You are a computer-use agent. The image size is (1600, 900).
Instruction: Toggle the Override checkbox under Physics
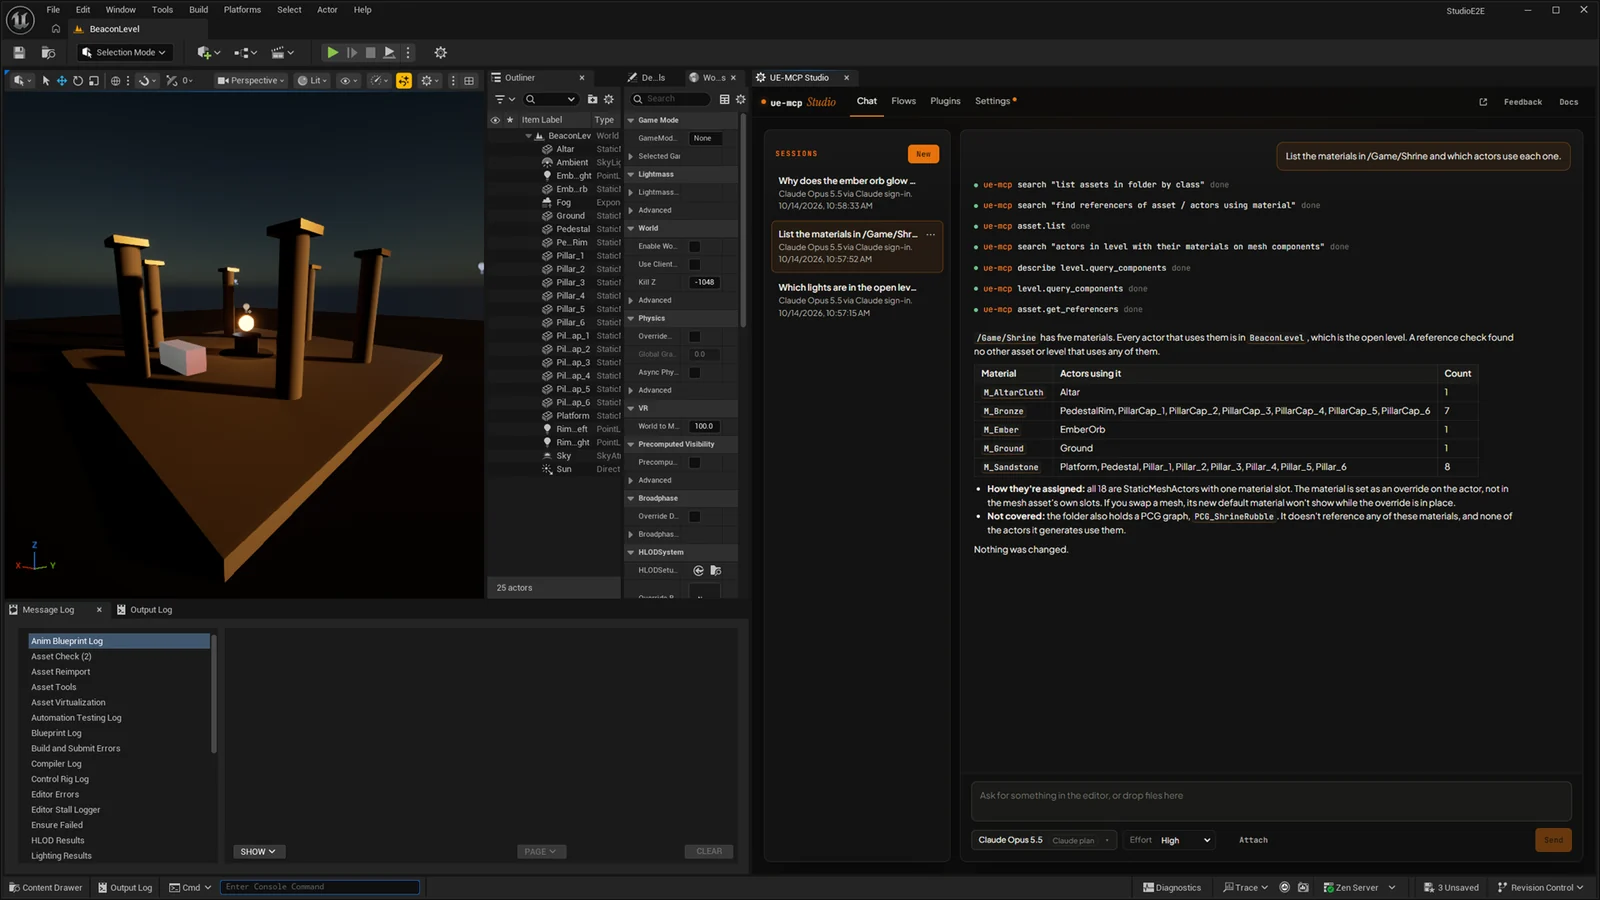695,336
